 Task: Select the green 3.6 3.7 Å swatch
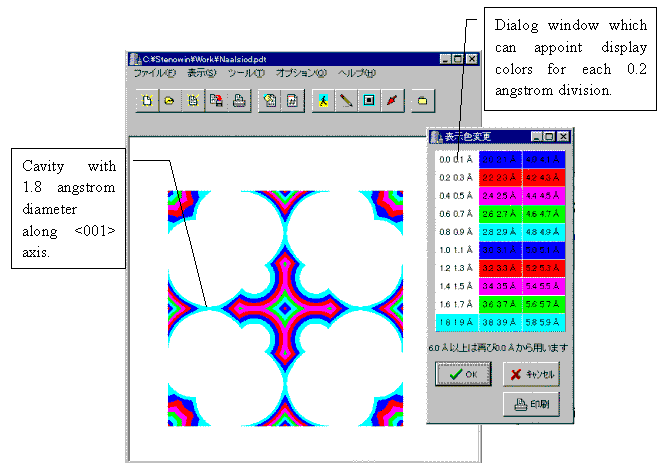tap(500, 304)
